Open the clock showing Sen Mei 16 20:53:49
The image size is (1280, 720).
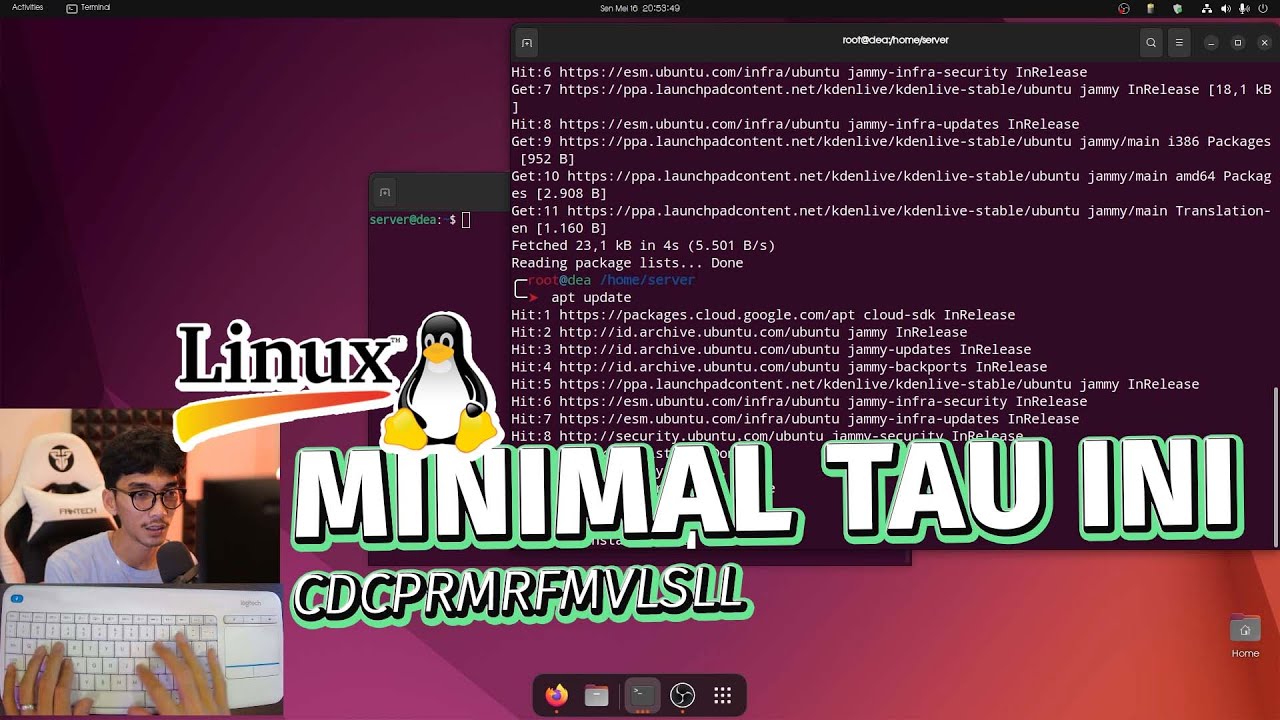pos(640,8)
